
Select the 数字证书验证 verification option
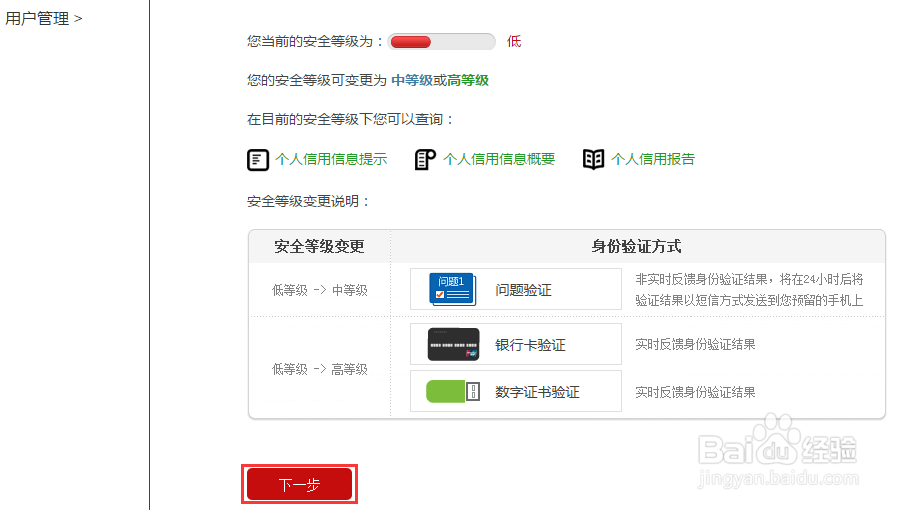click(x=515, y=391)
